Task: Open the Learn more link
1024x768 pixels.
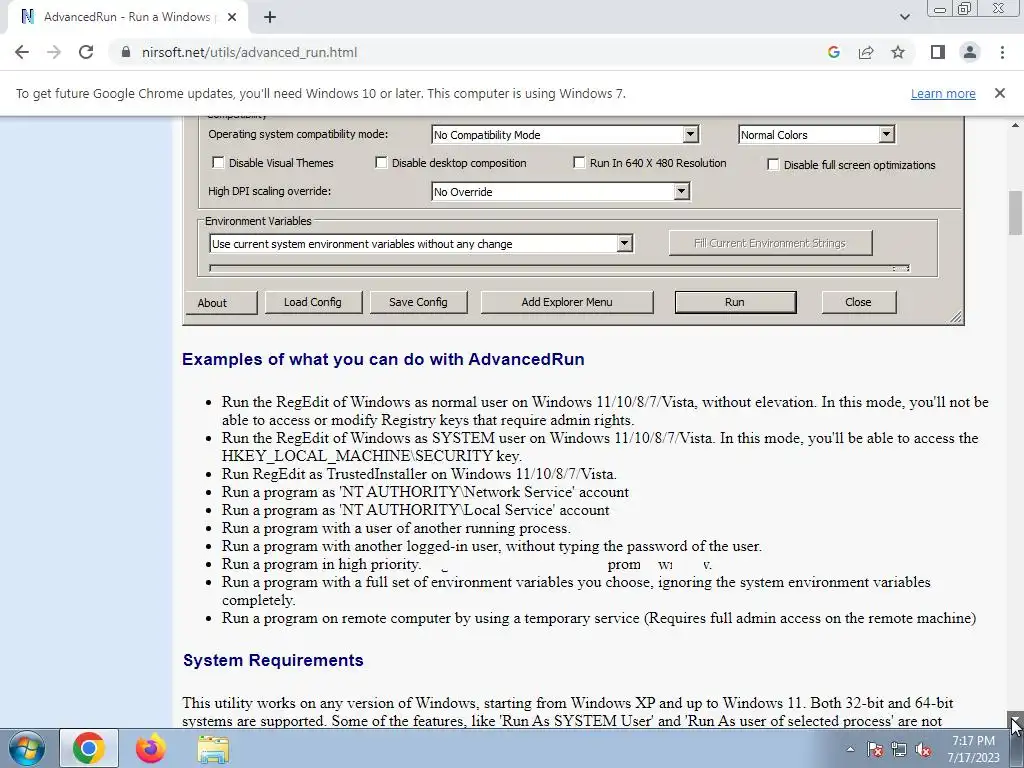Action: click(943, 93)
